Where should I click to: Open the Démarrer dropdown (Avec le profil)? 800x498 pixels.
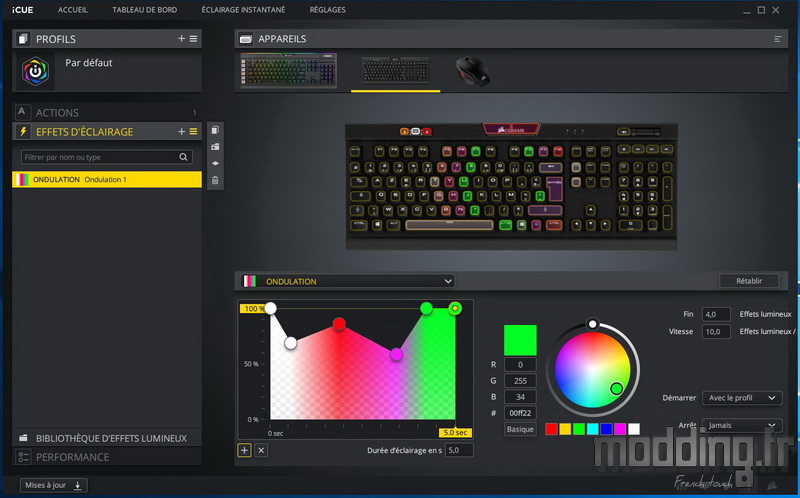pyautogui.click(x=742, y=398)
